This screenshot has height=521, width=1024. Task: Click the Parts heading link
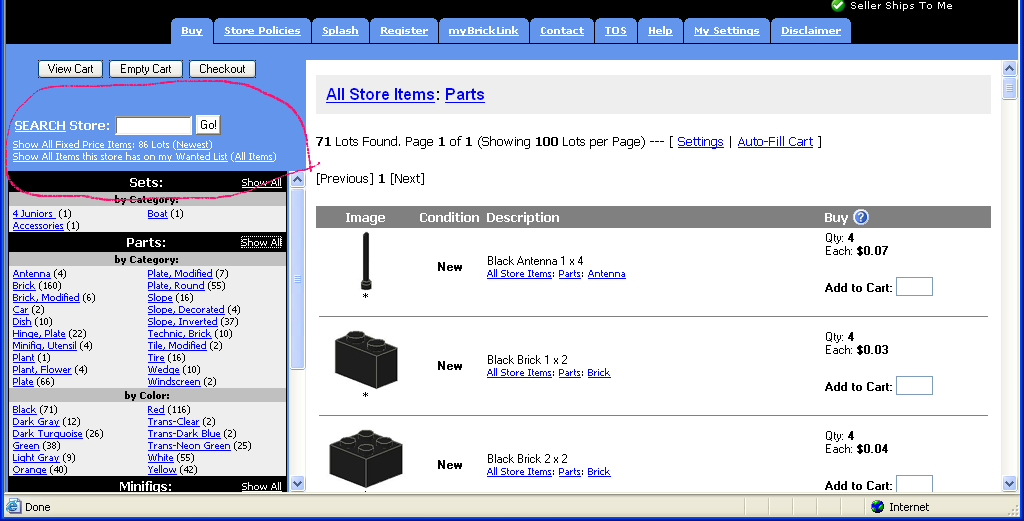pyautogui.click(x=465, y=95)
